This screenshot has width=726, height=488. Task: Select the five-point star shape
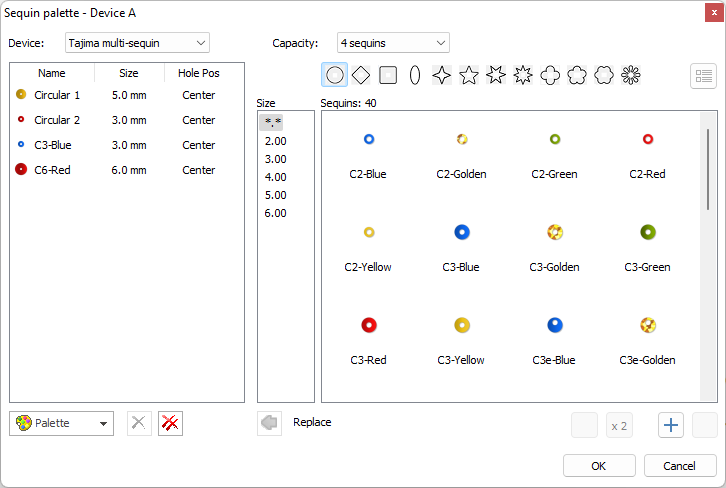coord(468,75)
